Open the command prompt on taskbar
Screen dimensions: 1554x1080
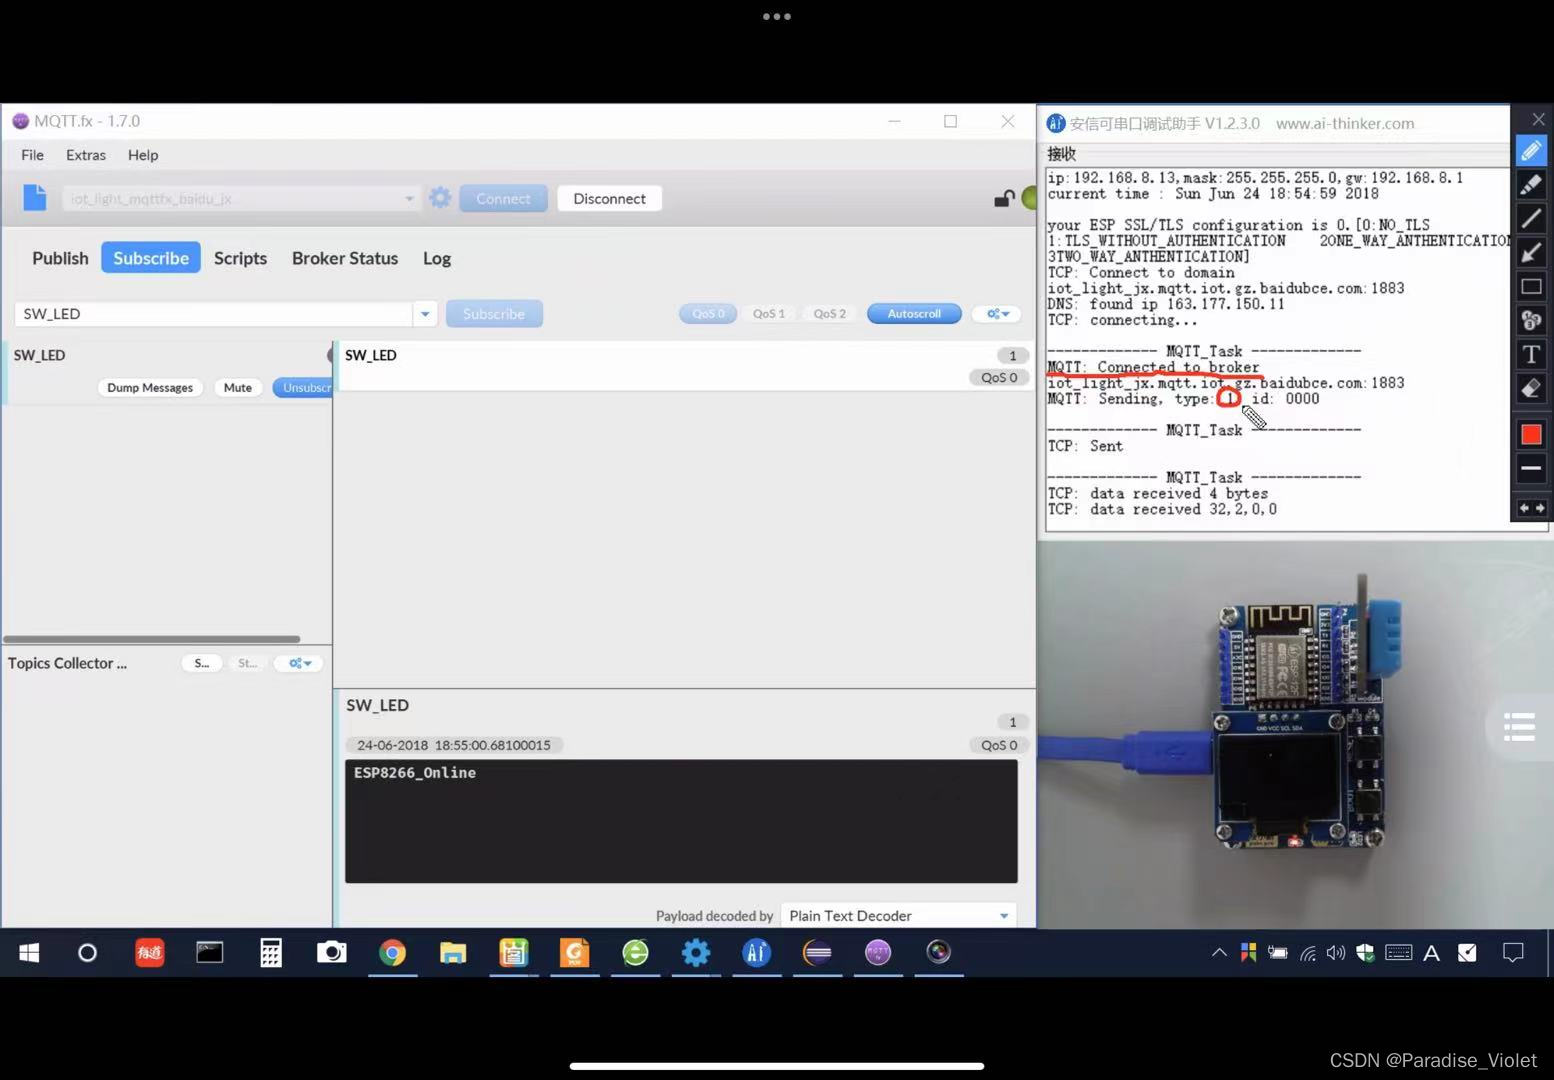point(210,953)
